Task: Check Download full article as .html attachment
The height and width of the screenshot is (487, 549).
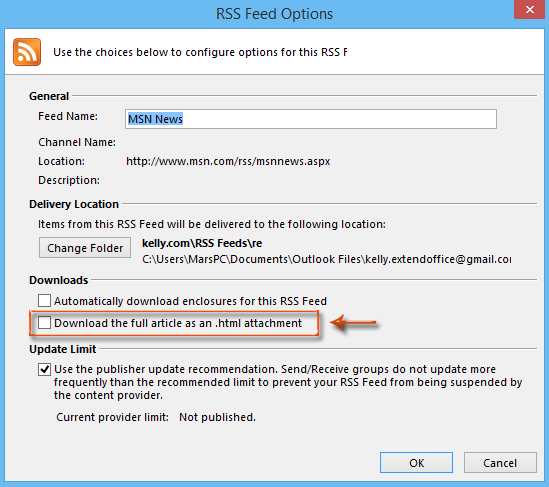Action: pyautogui.click(x=44, y=322)
